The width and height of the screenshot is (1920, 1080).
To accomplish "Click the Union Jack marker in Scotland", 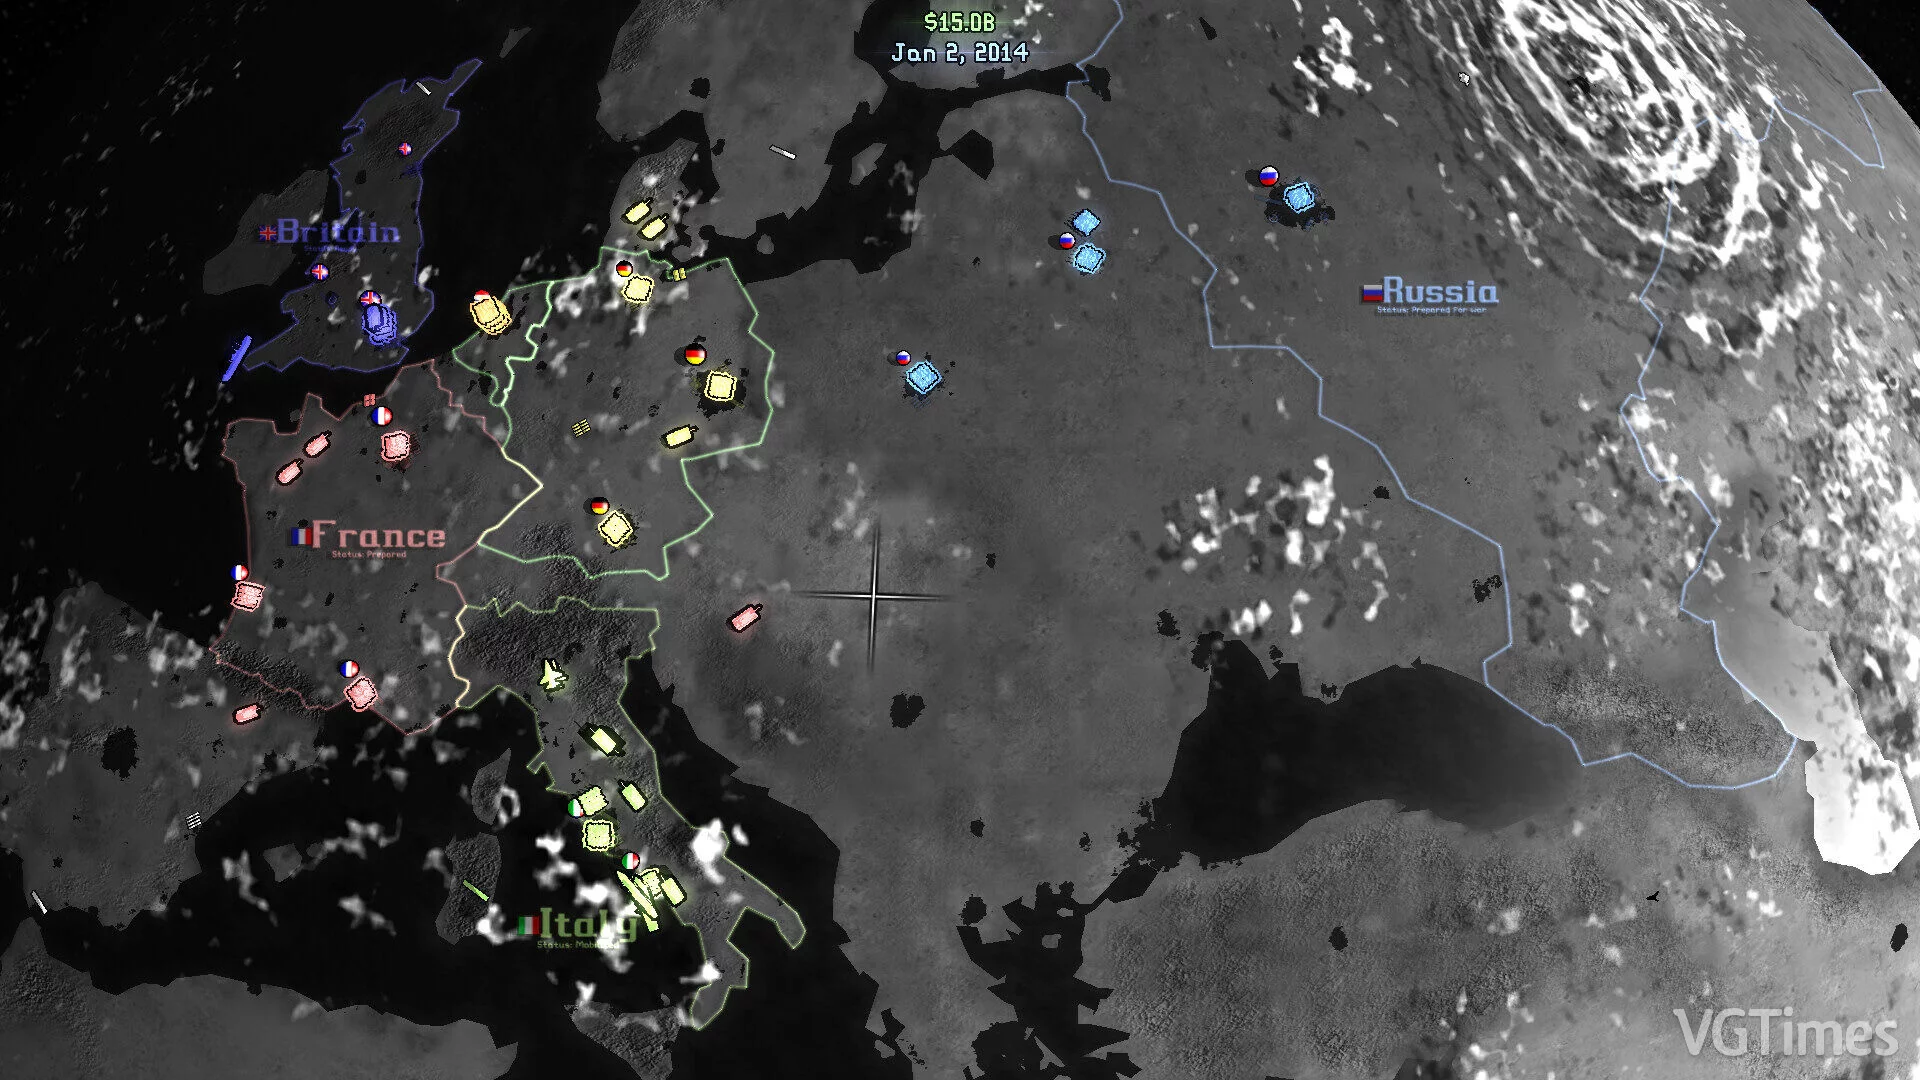I will point(405,149).
